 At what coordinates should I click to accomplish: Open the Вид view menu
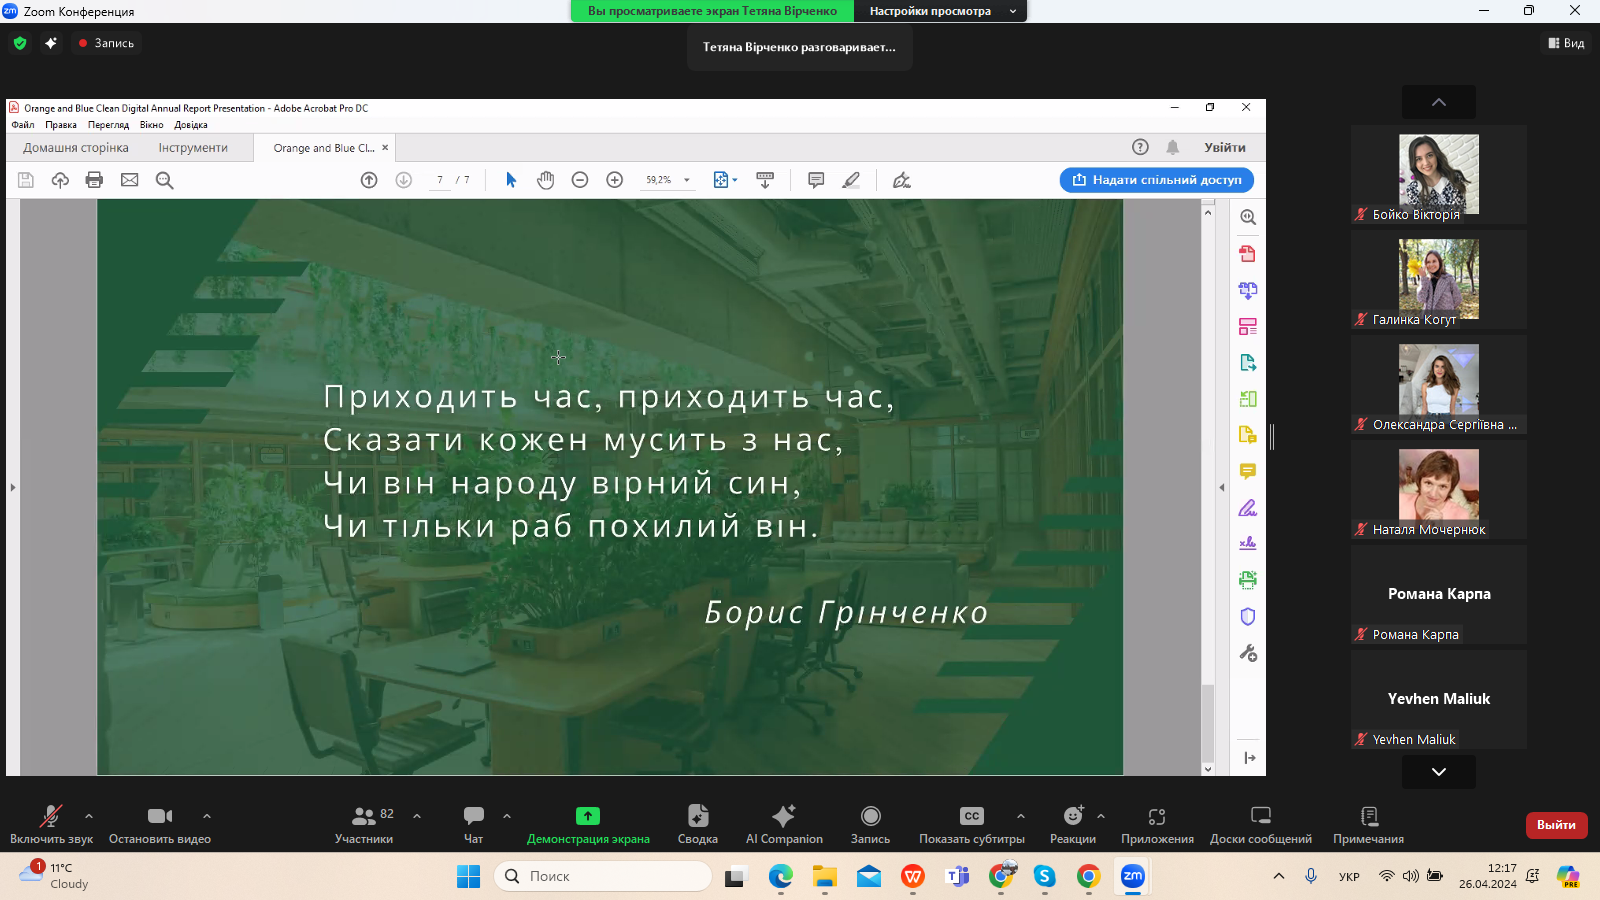pos(1566,43)
